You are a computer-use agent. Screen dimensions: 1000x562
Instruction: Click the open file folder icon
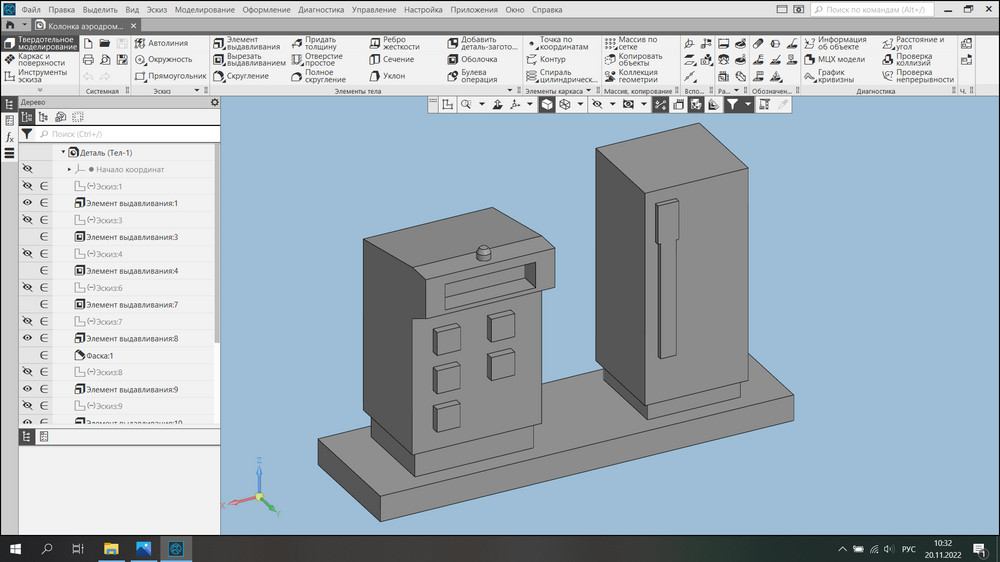105,43
